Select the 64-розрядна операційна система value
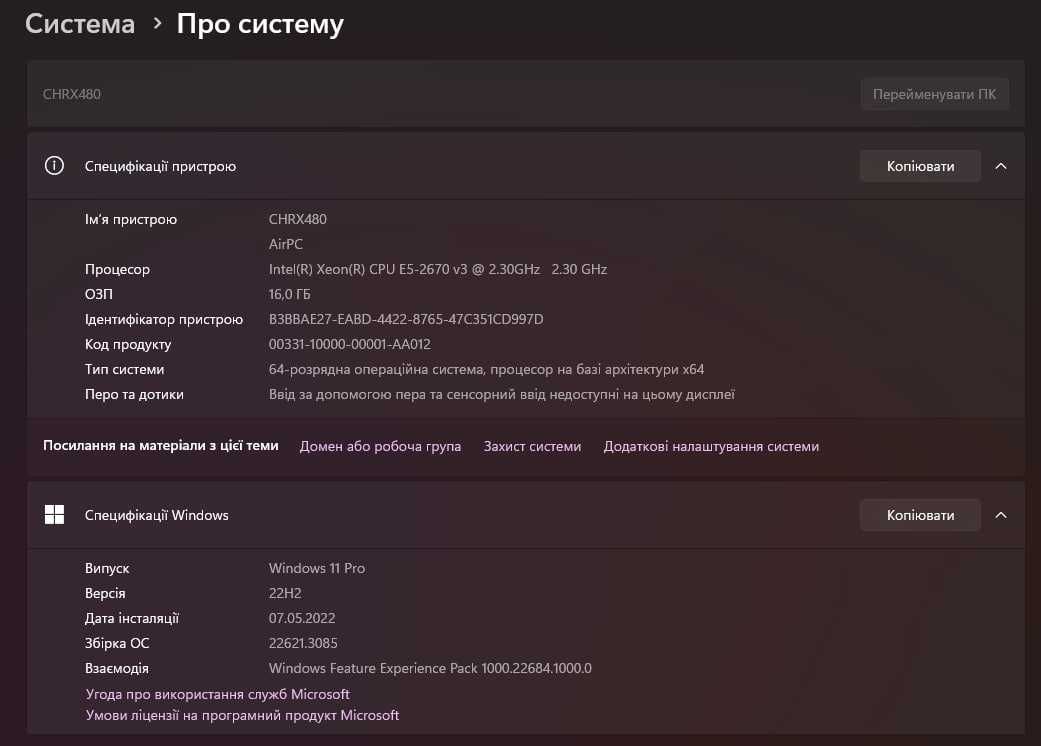Viewport: 1041px width, 746px height. (x=486, y=370)
